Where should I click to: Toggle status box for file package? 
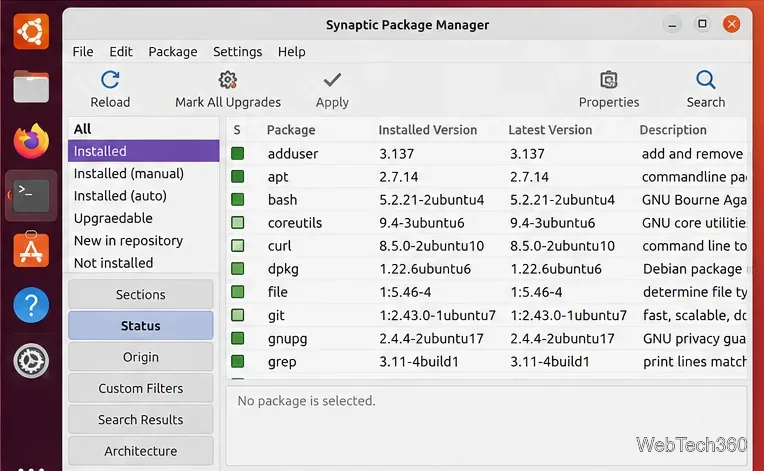point(237,292)
